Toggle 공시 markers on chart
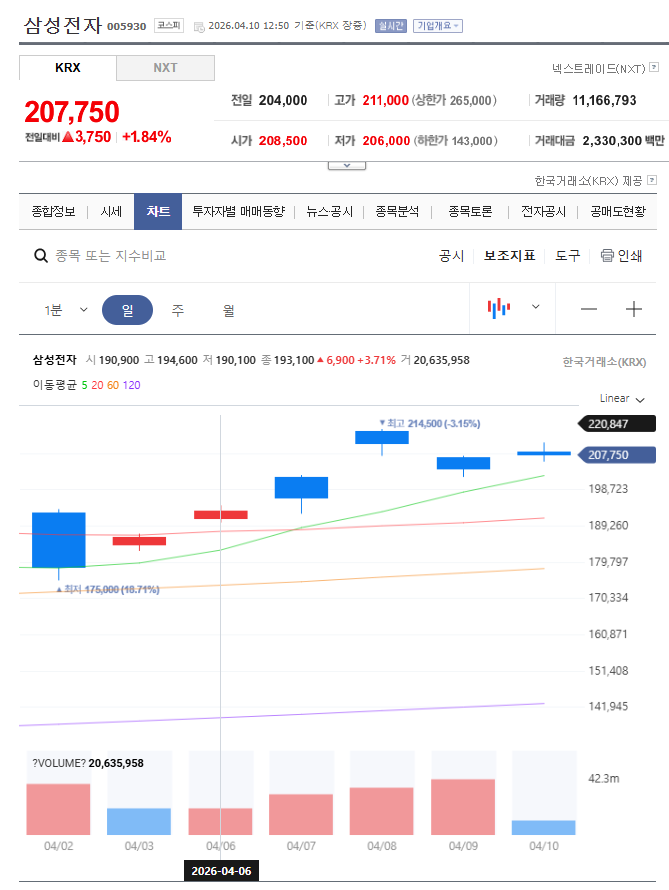The width and height of the screenshot is (669, 890). [451, 256]
